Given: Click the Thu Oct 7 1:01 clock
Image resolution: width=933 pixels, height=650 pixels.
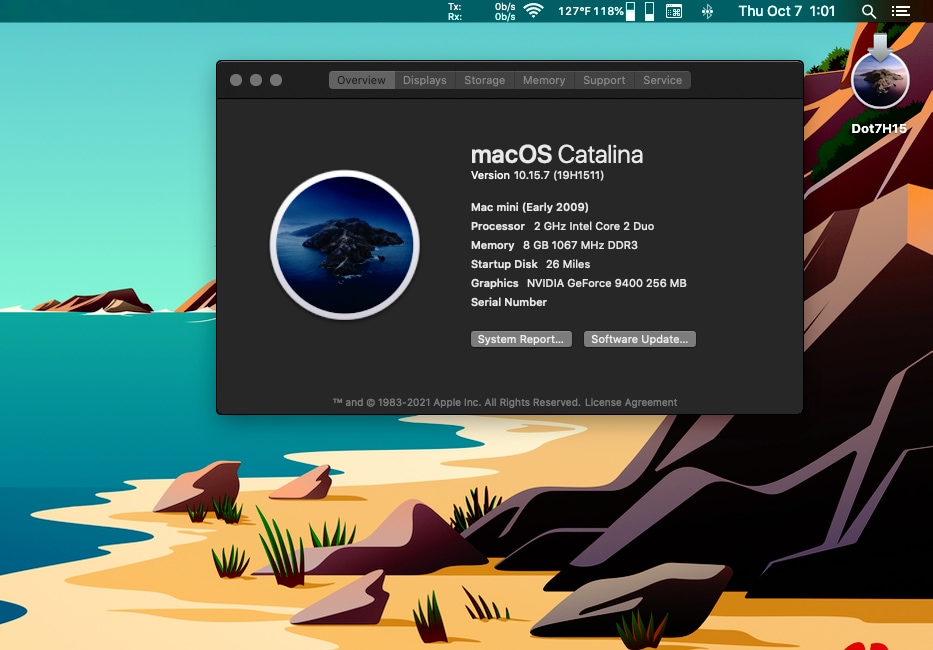Looking at the screenshot, I should tap(787, 11).
